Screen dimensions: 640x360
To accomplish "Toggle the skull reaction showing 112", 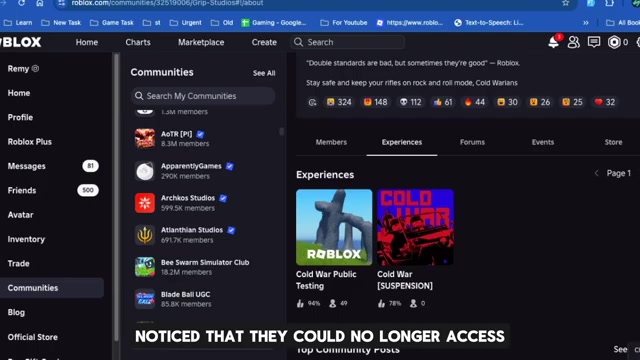I will coord(410,102).
